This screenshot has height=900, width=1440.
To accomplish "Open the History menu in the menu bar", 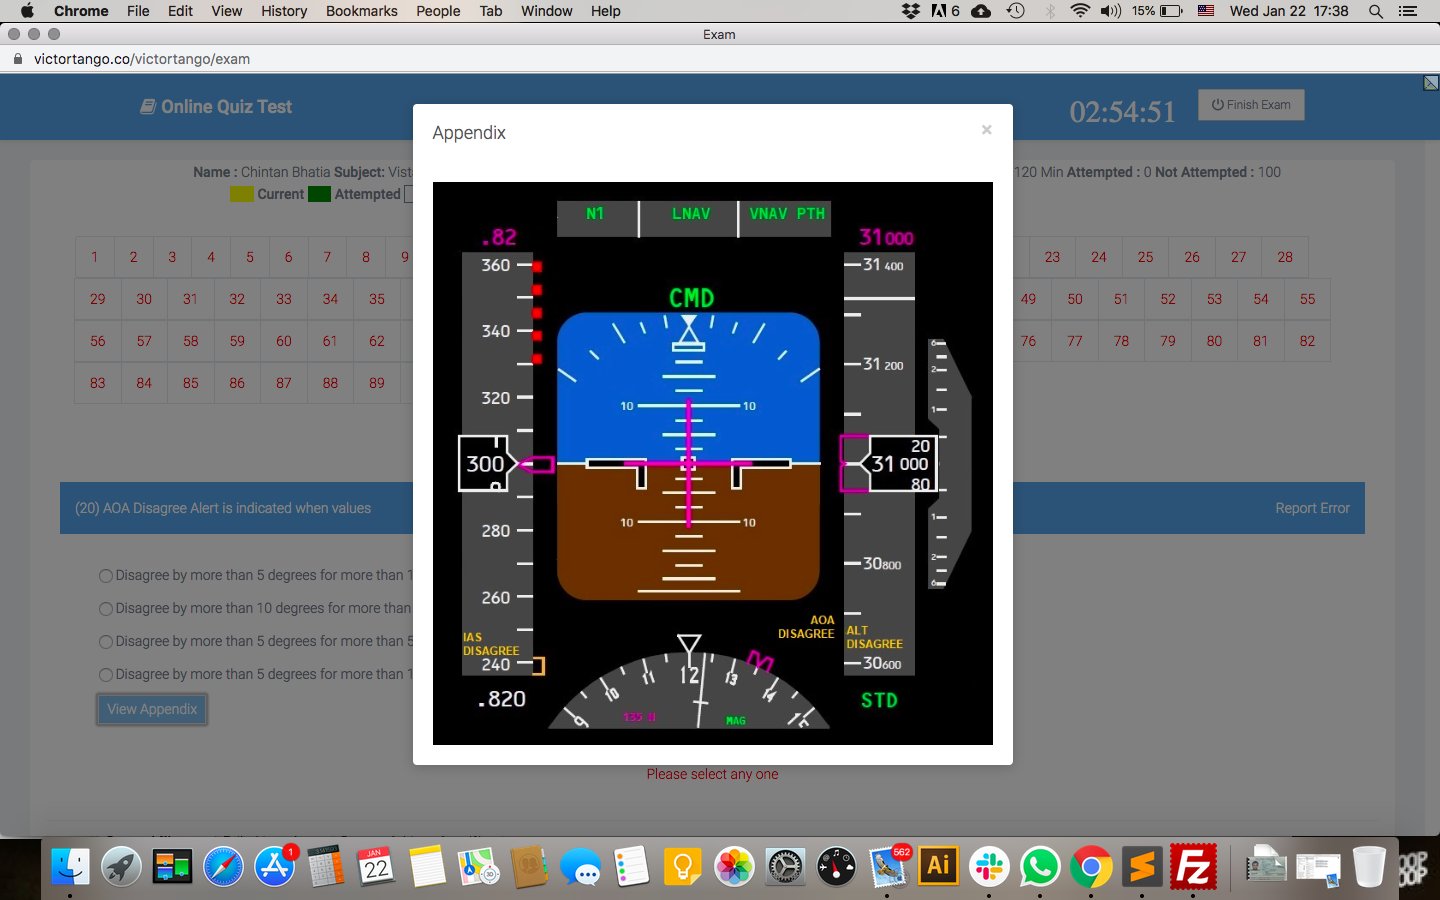I will click(284, 11).
